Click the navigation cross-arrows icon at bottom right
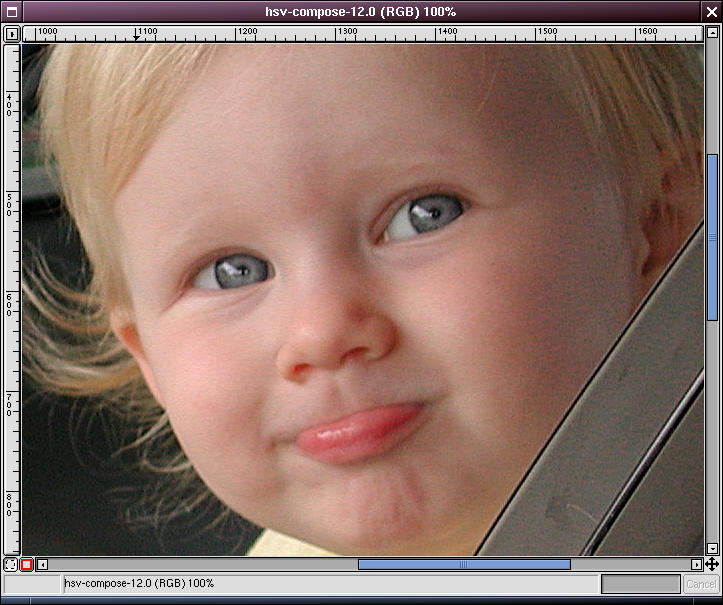Image resolution: width=723 pixels, height=605 pixels. 712,565
